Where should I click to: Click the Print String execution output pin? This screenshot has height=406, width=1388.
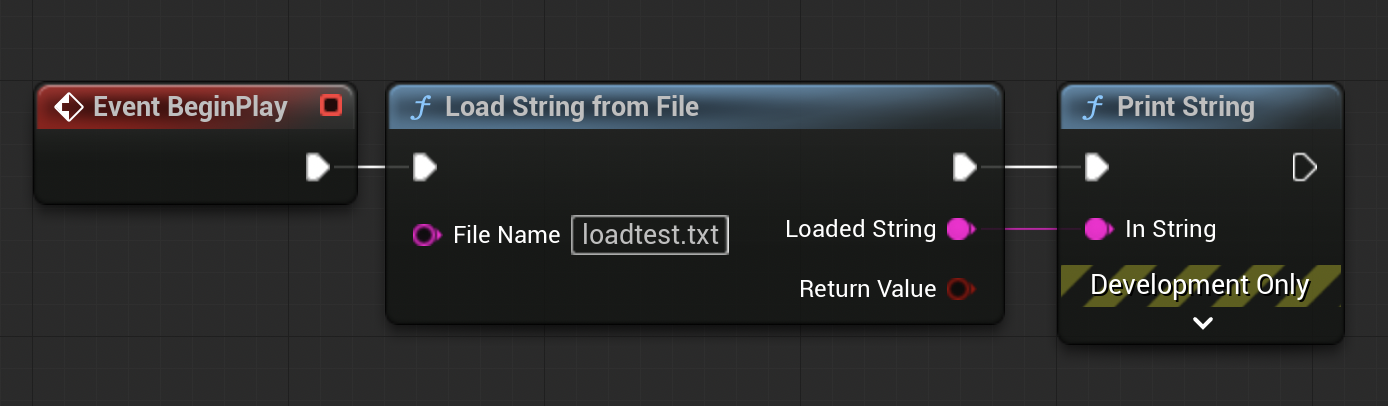point(1305,167)
